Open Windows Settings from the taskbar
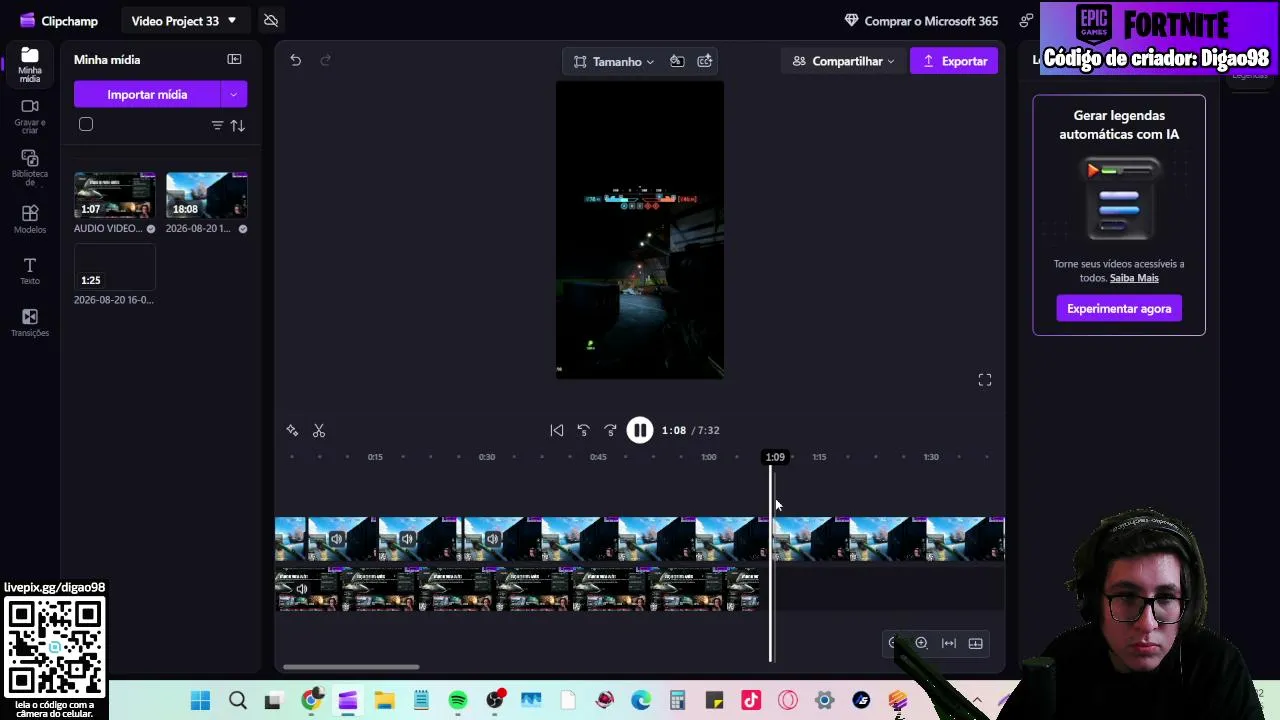Image resolution: width=1280 pixels, height=720 pixels. coord(825,700)
